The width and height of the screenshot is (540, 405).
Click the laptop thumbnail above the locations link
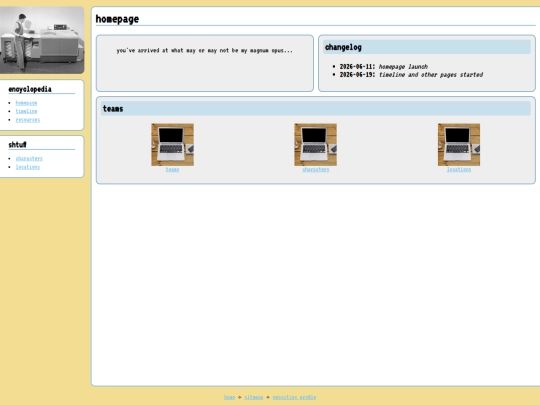click(459, 145)
